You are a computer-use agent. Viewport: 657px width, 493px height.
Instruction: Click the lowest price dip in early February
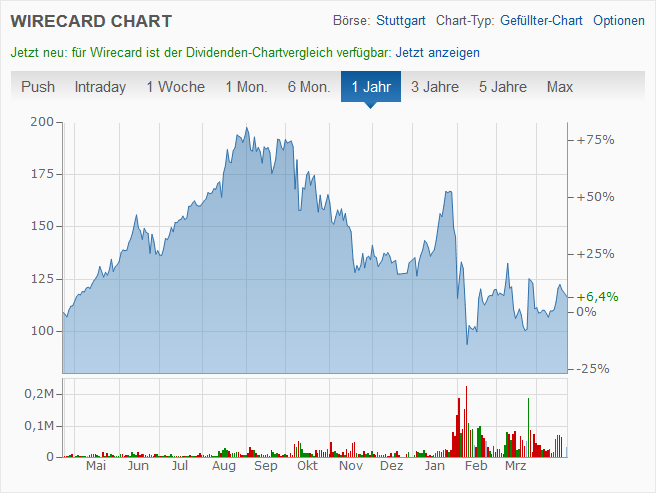467,343
